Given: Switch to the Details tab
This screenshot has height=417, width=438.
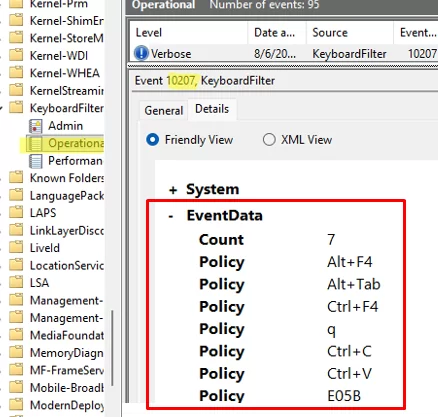Looking at the screenshot, I should (212, 109).
